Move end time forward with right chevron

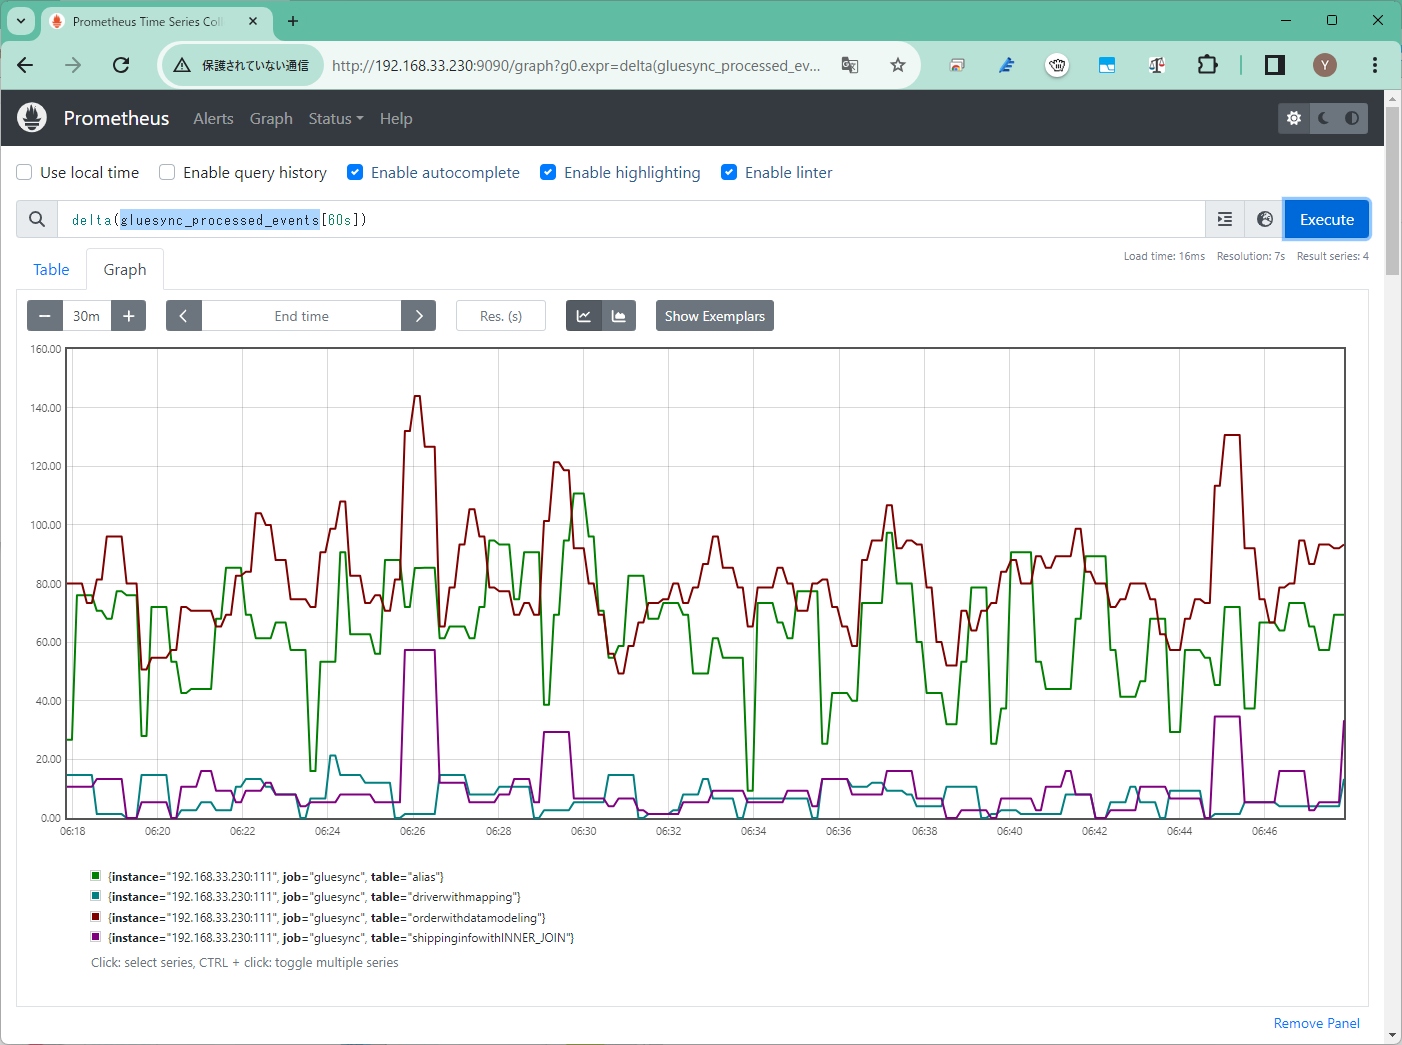(x=419, y=316)
